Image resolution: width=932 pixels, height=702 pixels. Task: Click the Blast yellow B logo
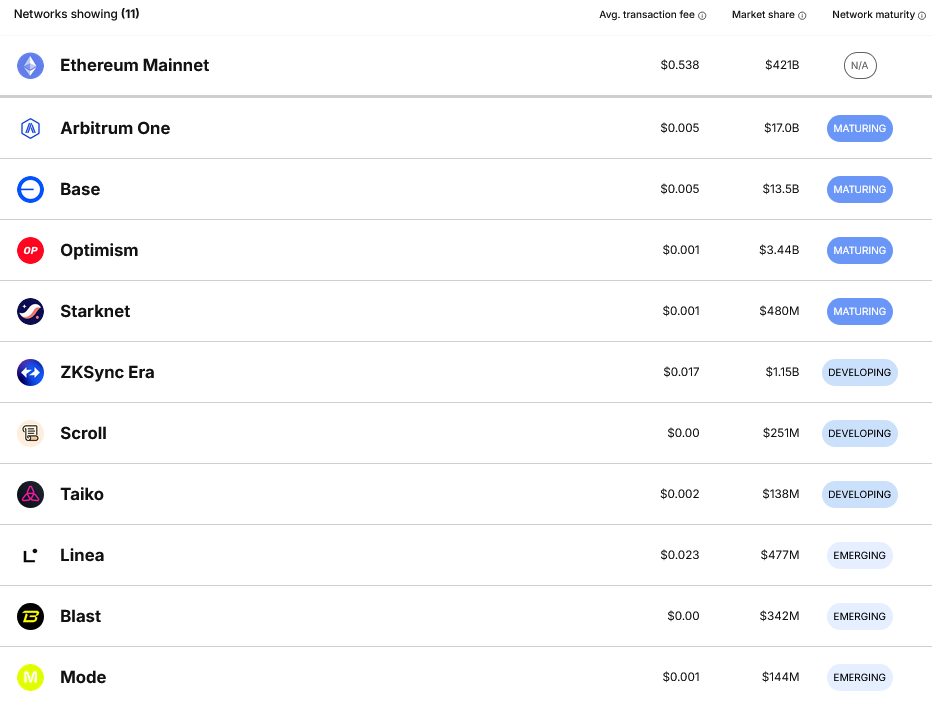click(30, 616)
